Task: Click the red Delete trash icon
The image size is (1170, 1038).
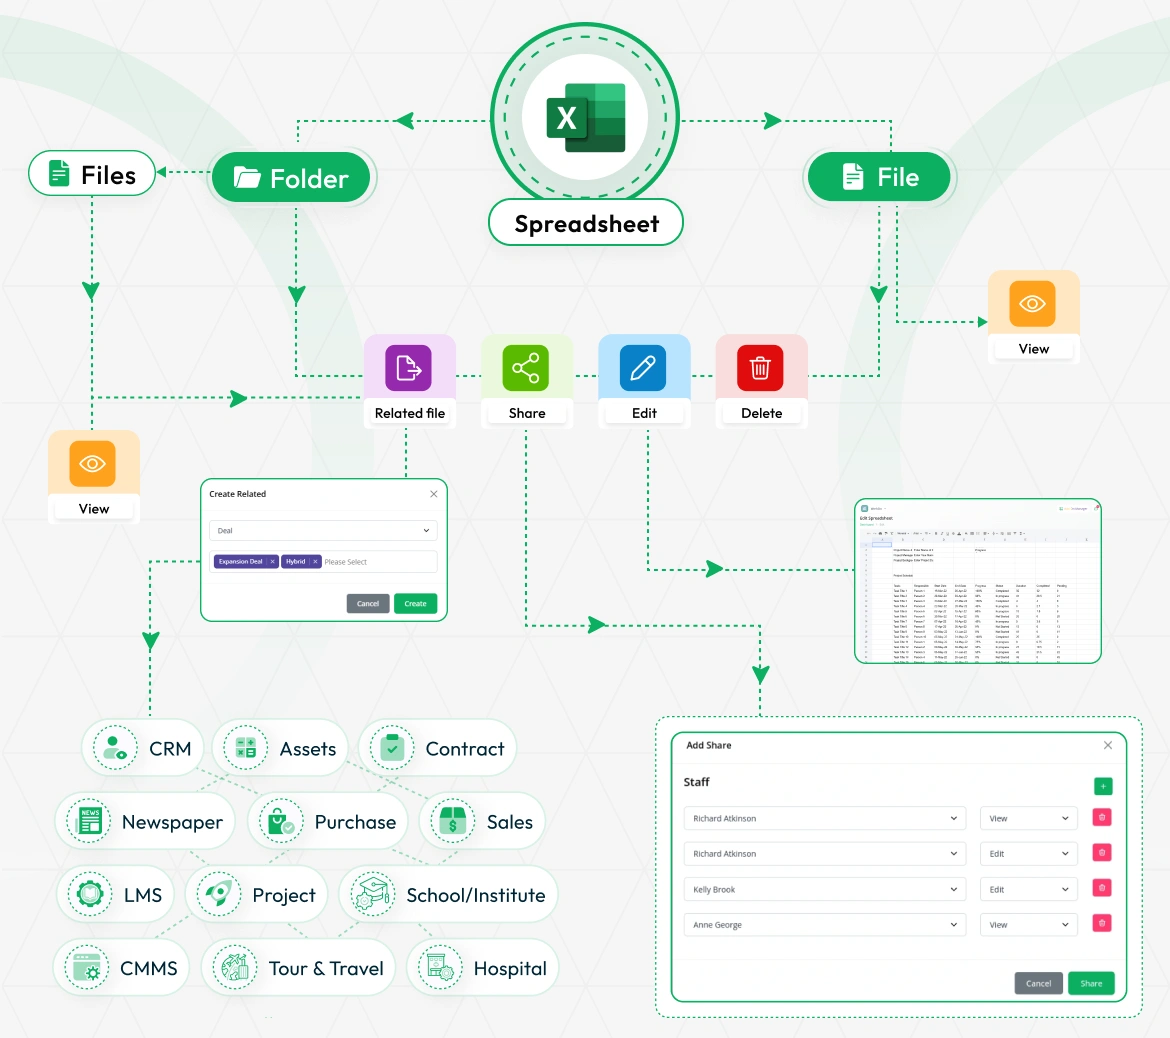Action: (x=760, y=368)
